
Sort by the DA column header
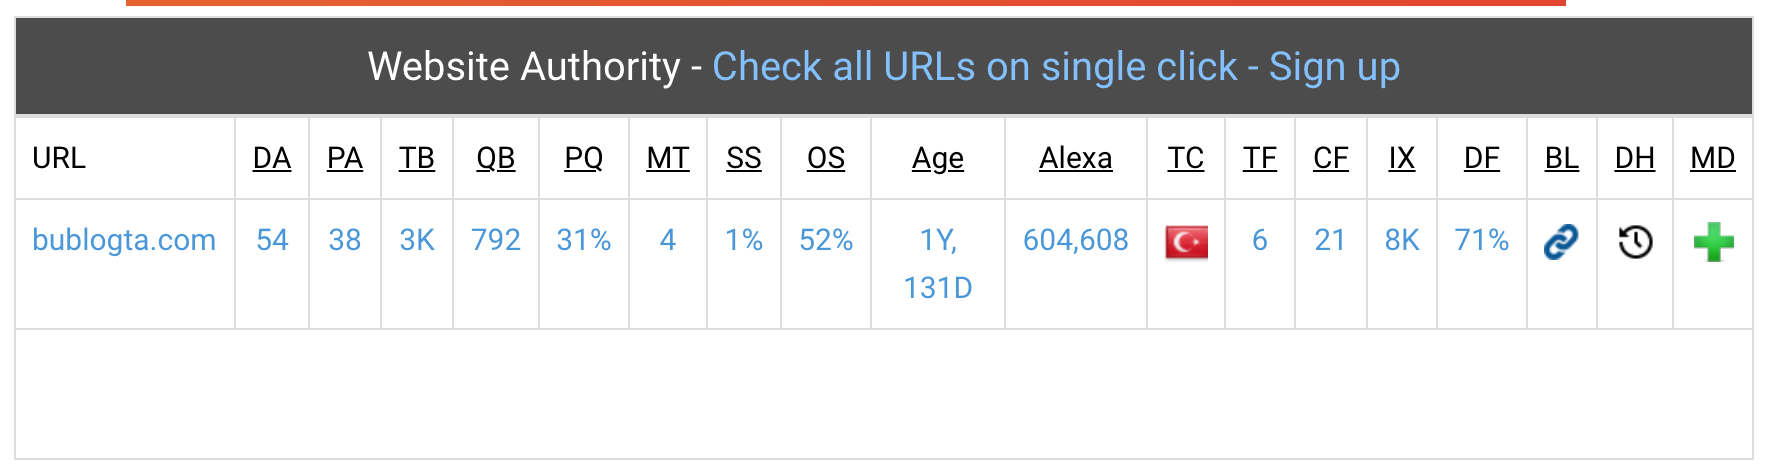click(x=272, y=158)
